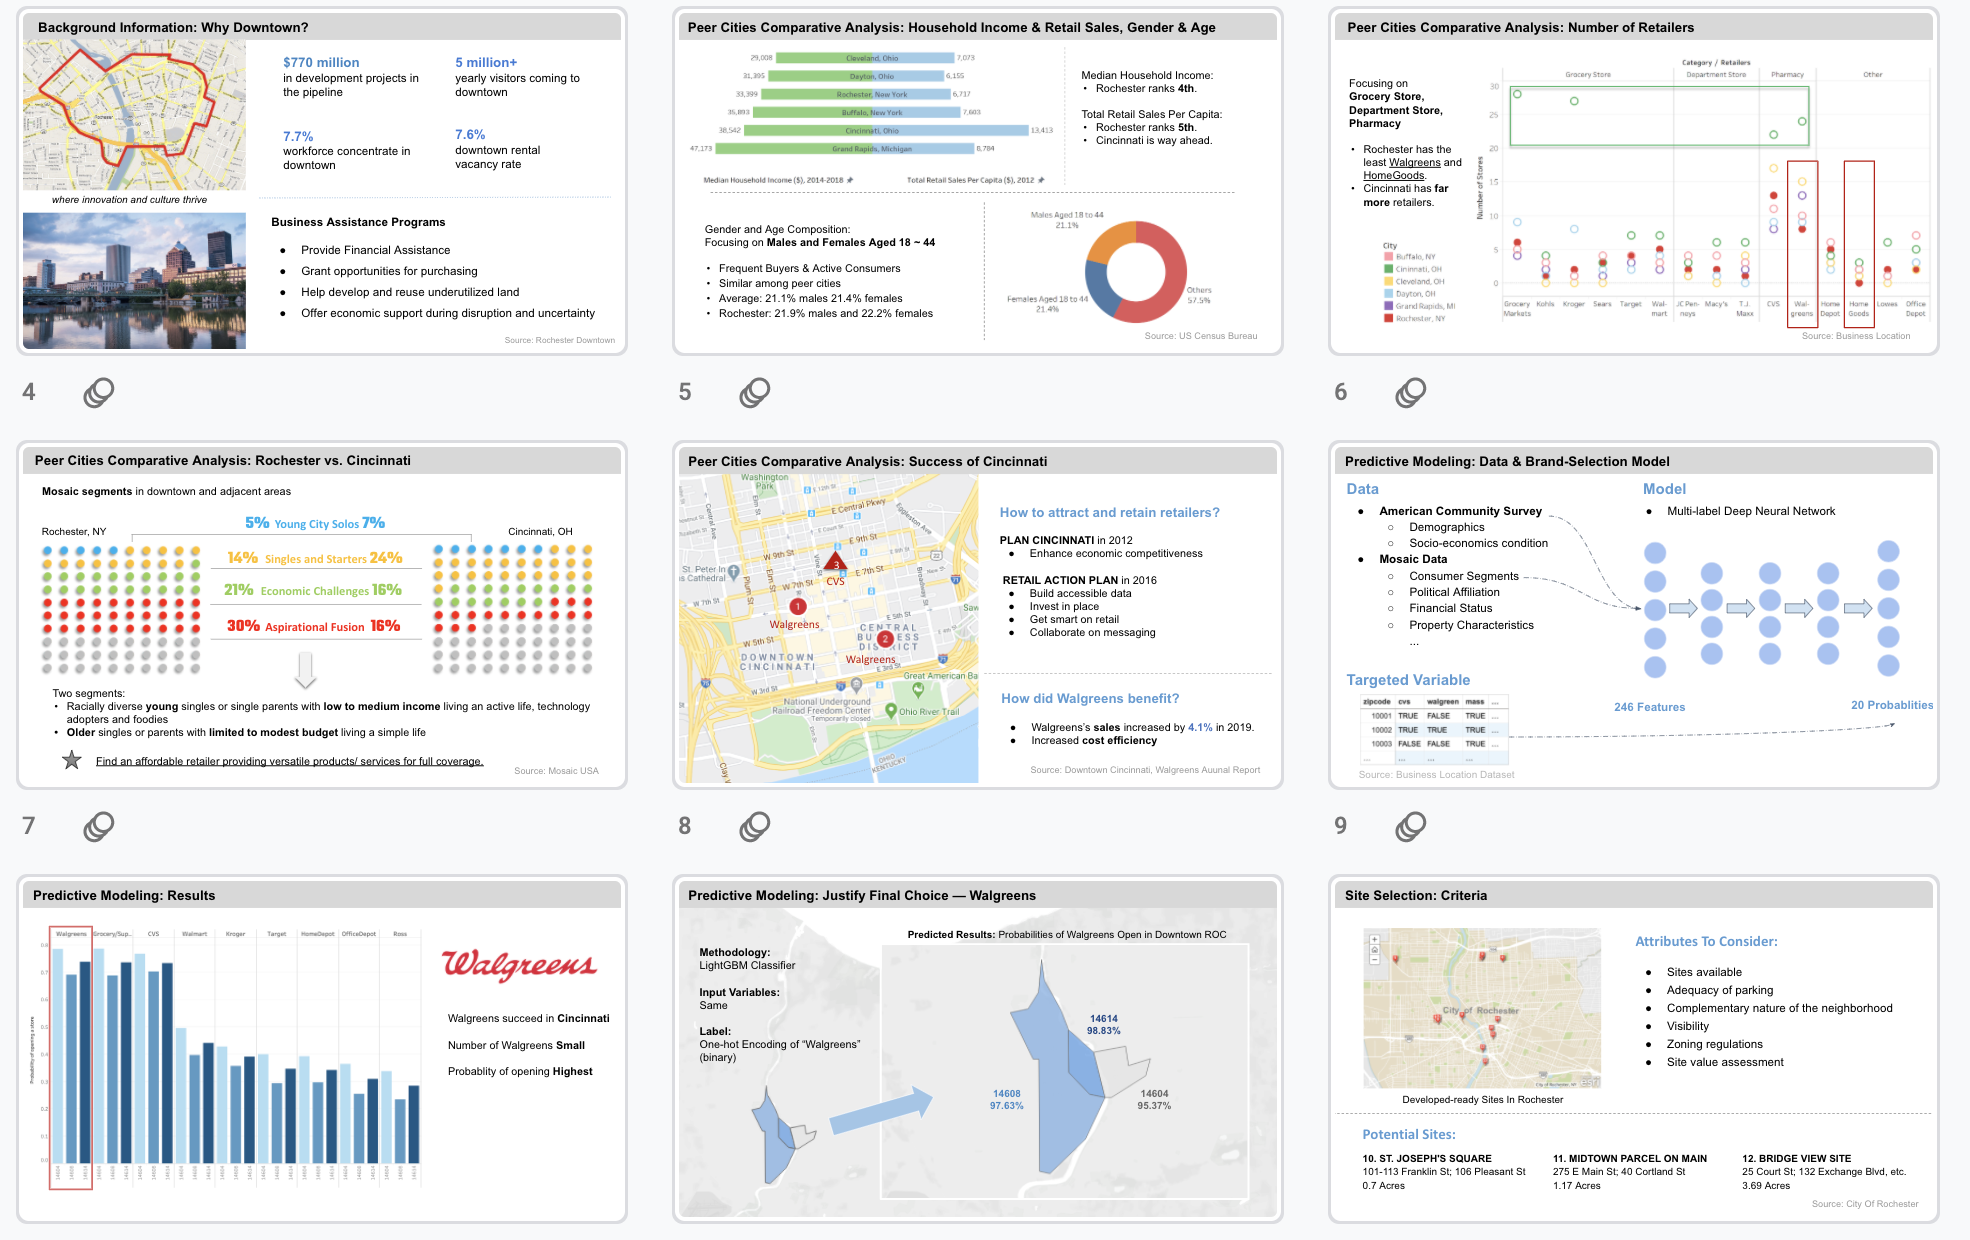Click the overlapping circles icon under slide 6
The height and width of the screenshot is (1240, 1970).
point(1411,392)
